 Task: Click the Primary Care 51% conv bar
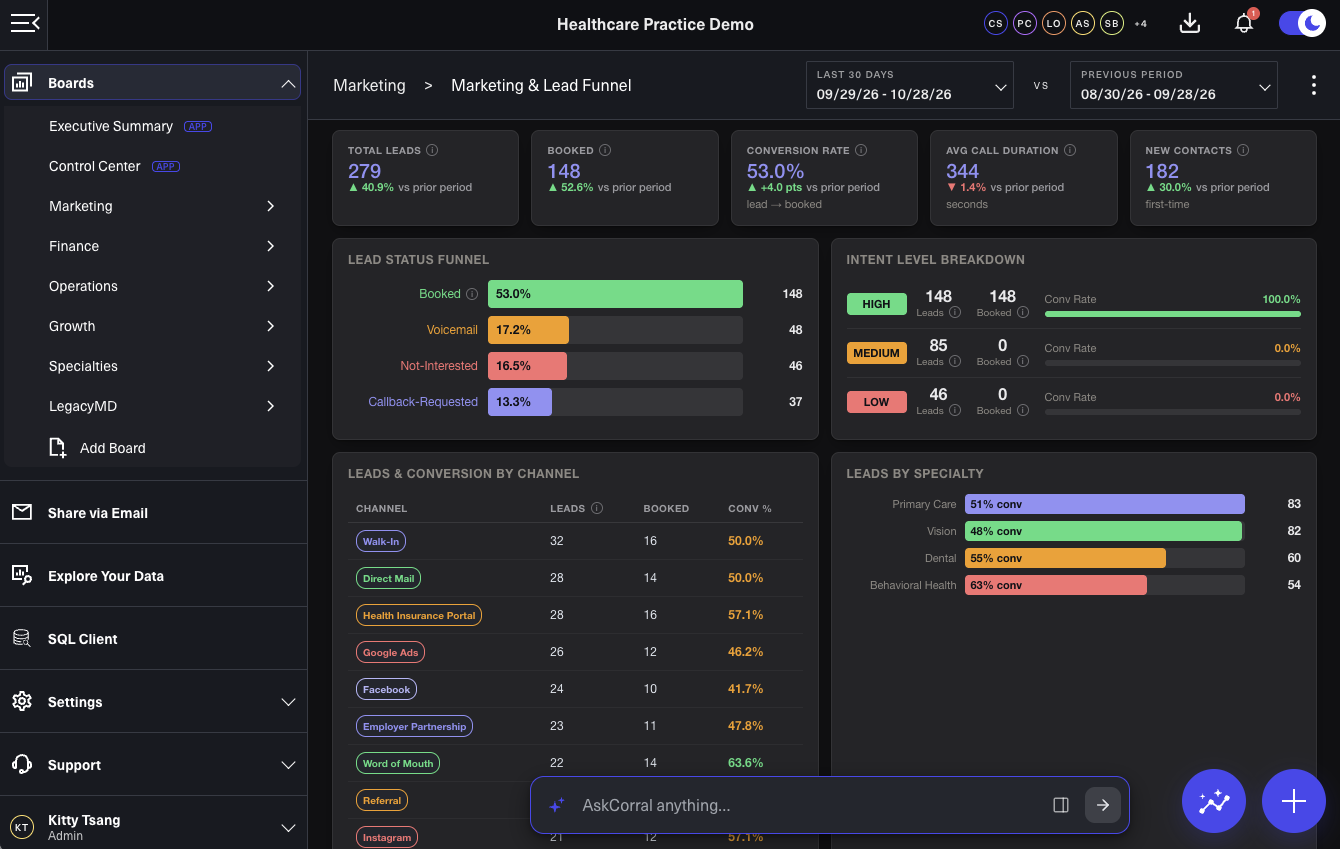(x=1105, y=504)
